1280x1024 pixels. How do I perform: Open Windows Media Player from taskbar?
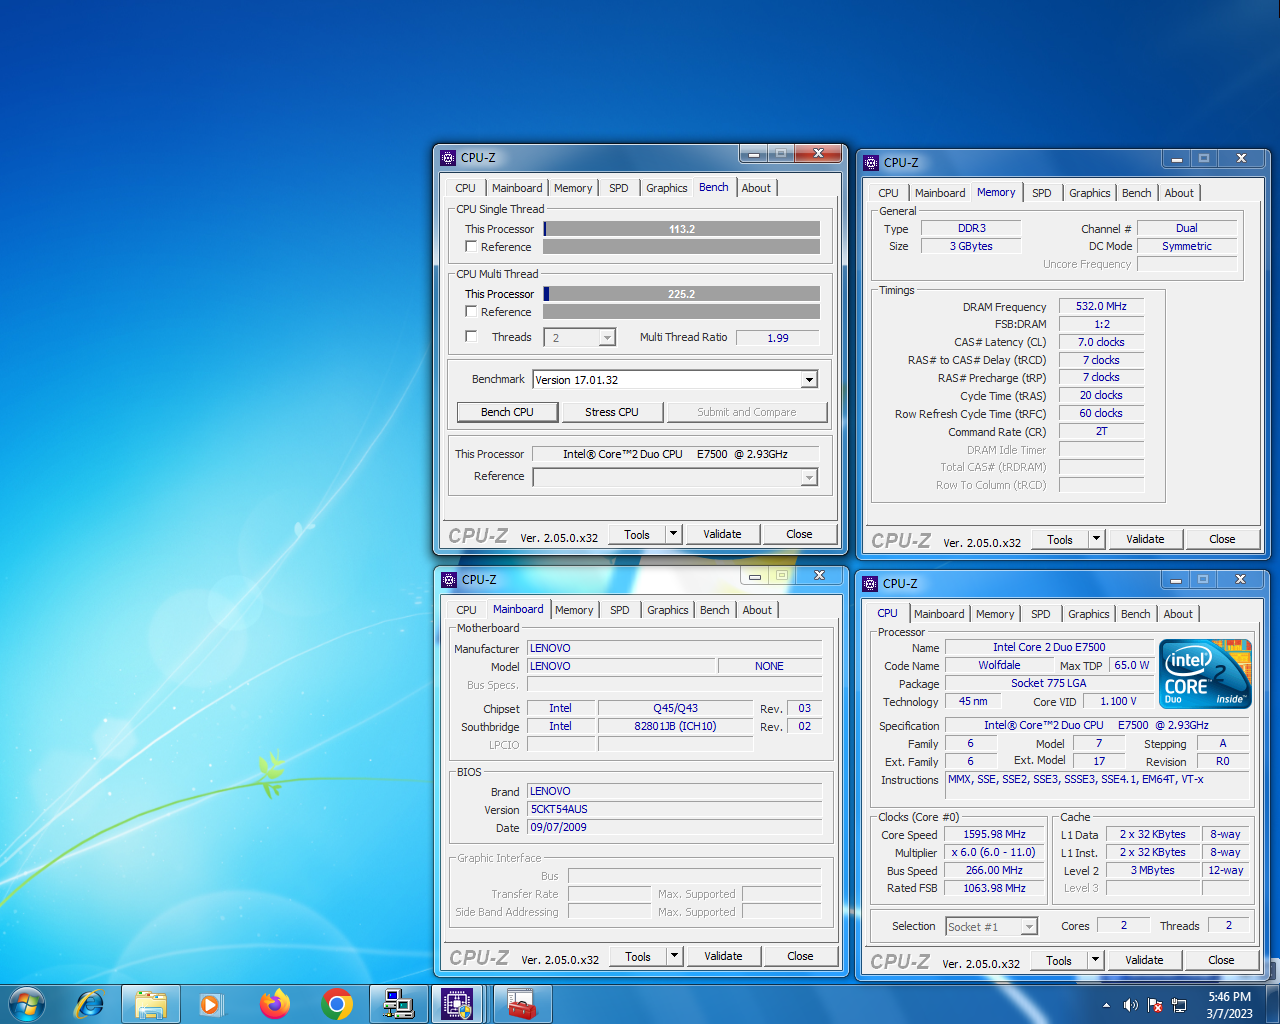[x=211, y=1004]
